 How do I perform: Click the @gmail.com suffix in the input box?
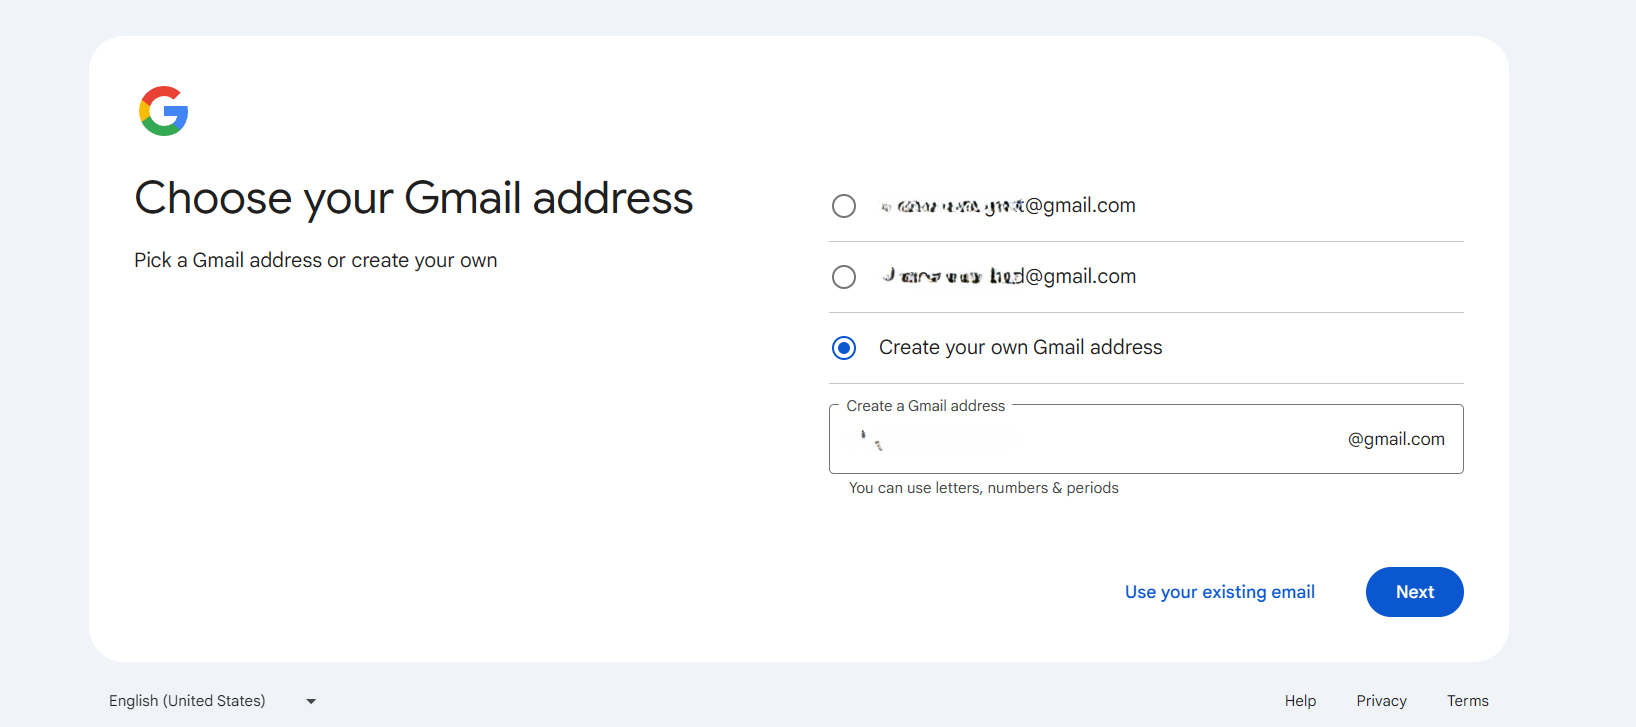coord(1396,440)
